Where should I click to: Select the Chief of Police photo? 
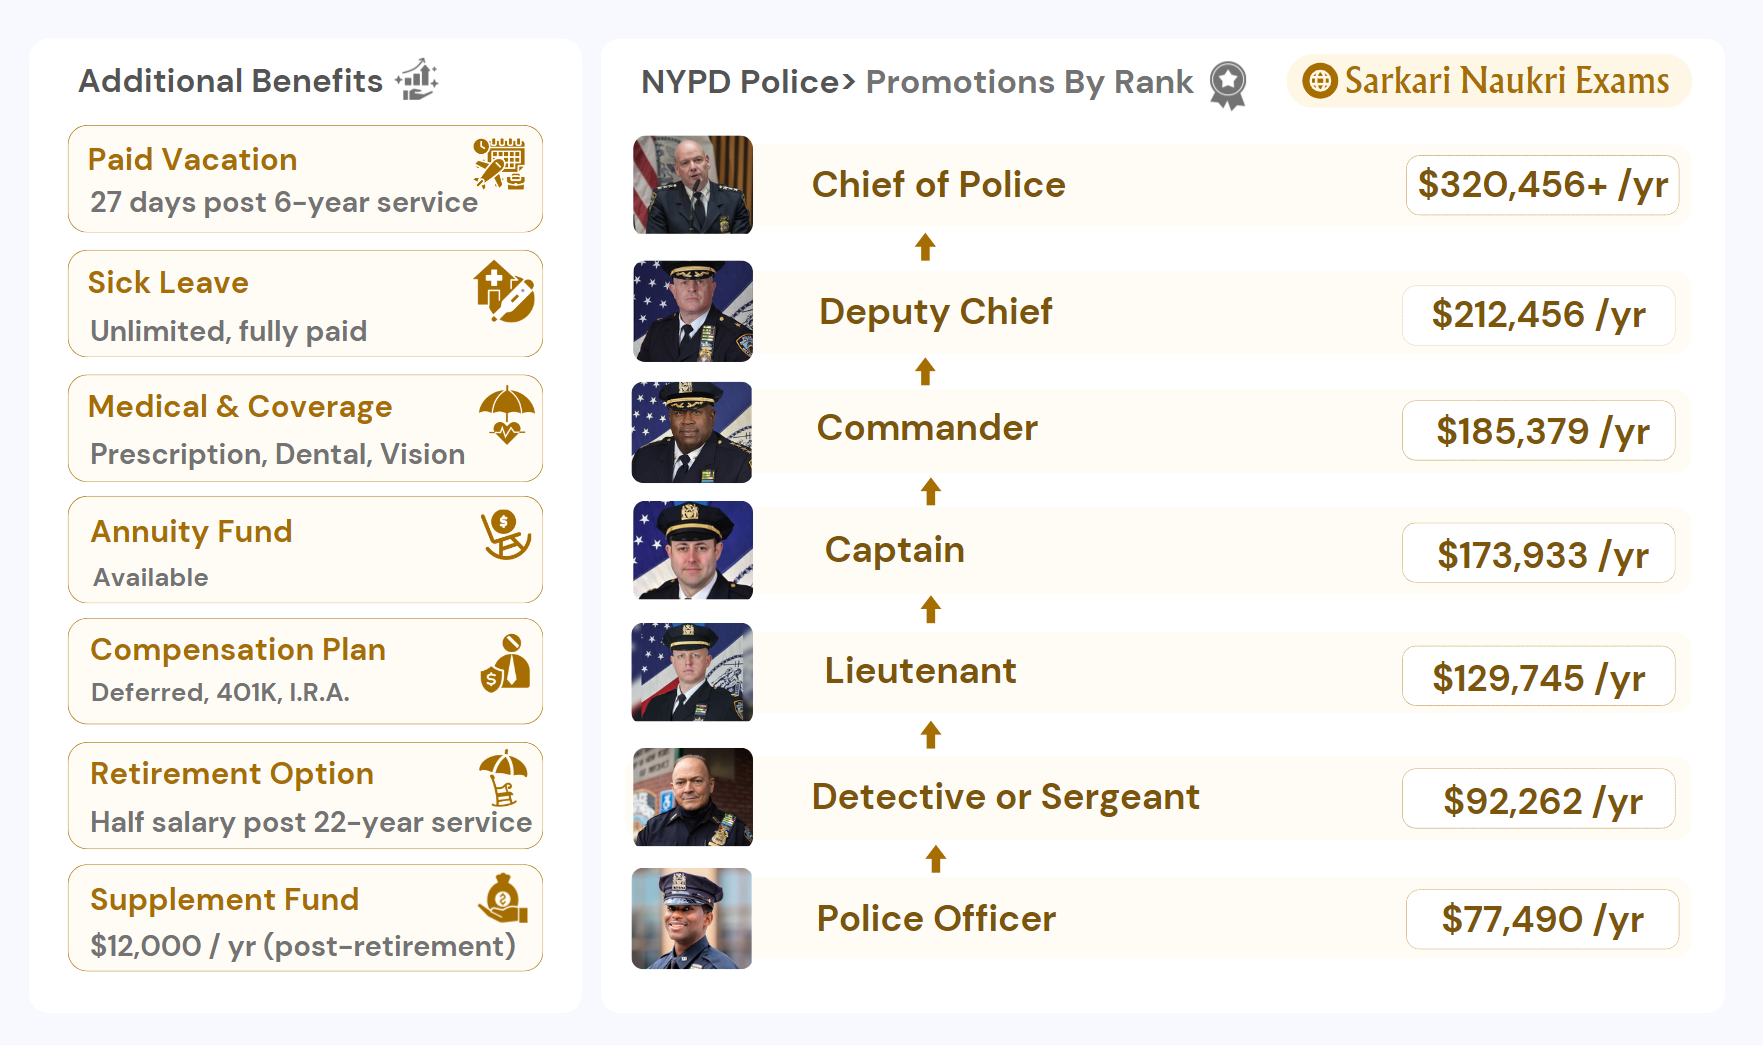click(x=692, y=185)
